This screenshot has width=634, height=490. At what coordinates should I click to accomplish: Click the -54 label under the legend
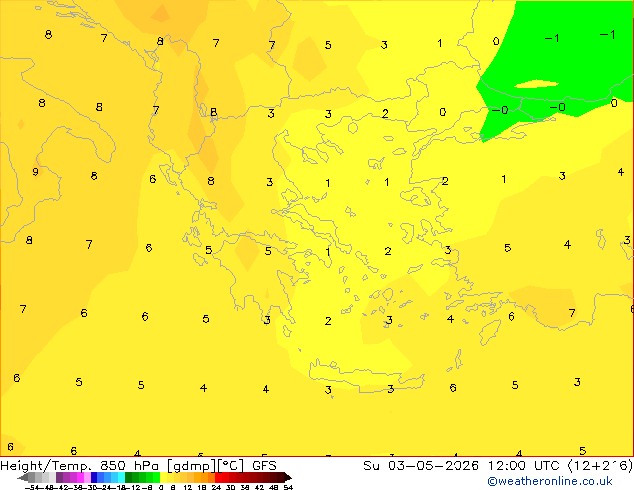point(32,487)
